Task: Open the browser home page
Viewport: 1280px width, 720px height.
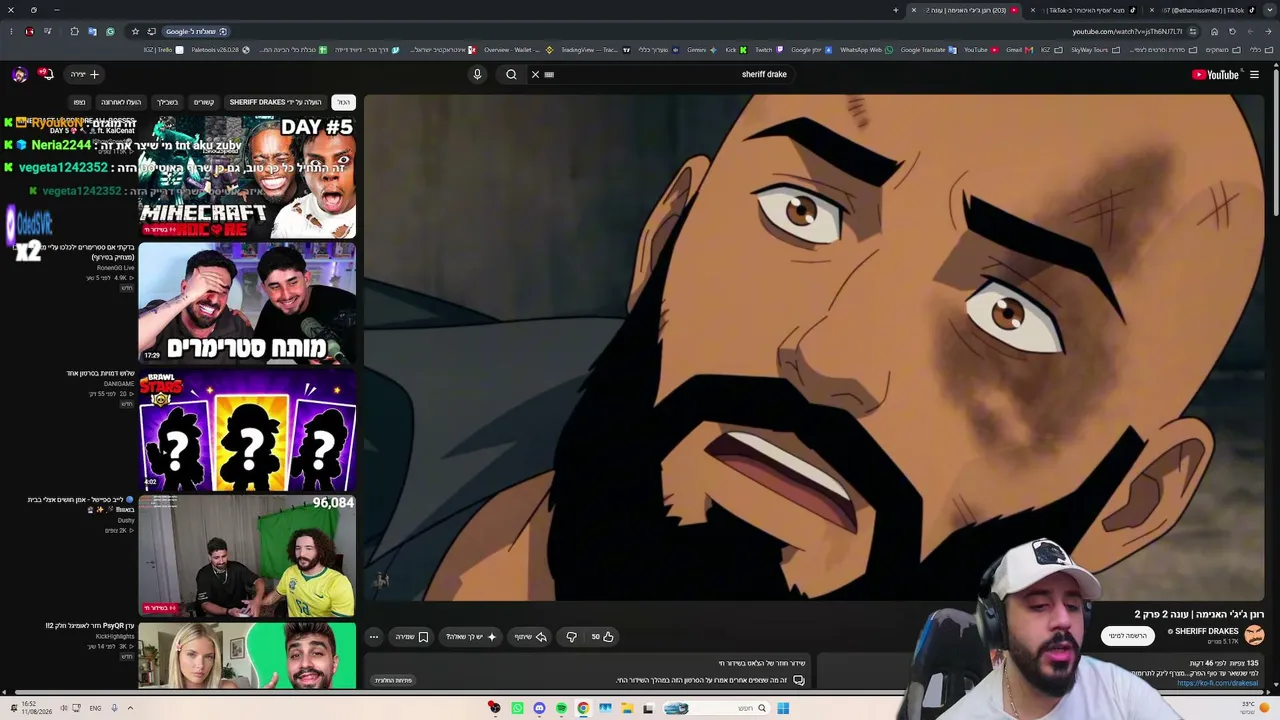Action: point(1214,31)
